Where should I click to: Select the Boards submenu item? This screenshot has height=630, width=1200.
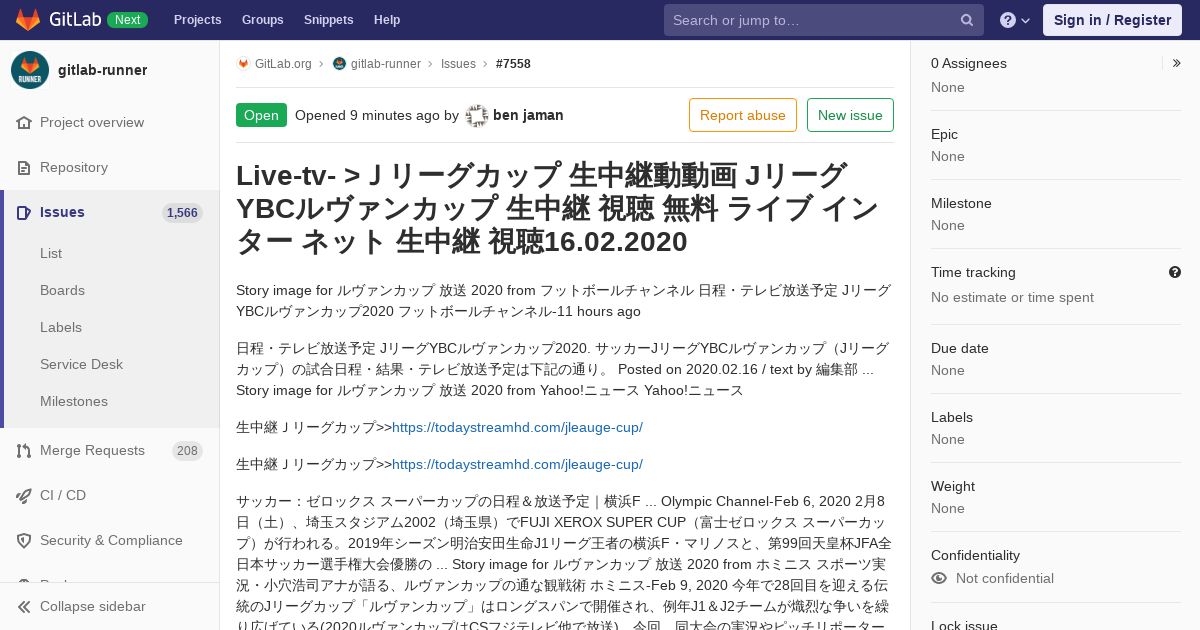pos(62,290)
